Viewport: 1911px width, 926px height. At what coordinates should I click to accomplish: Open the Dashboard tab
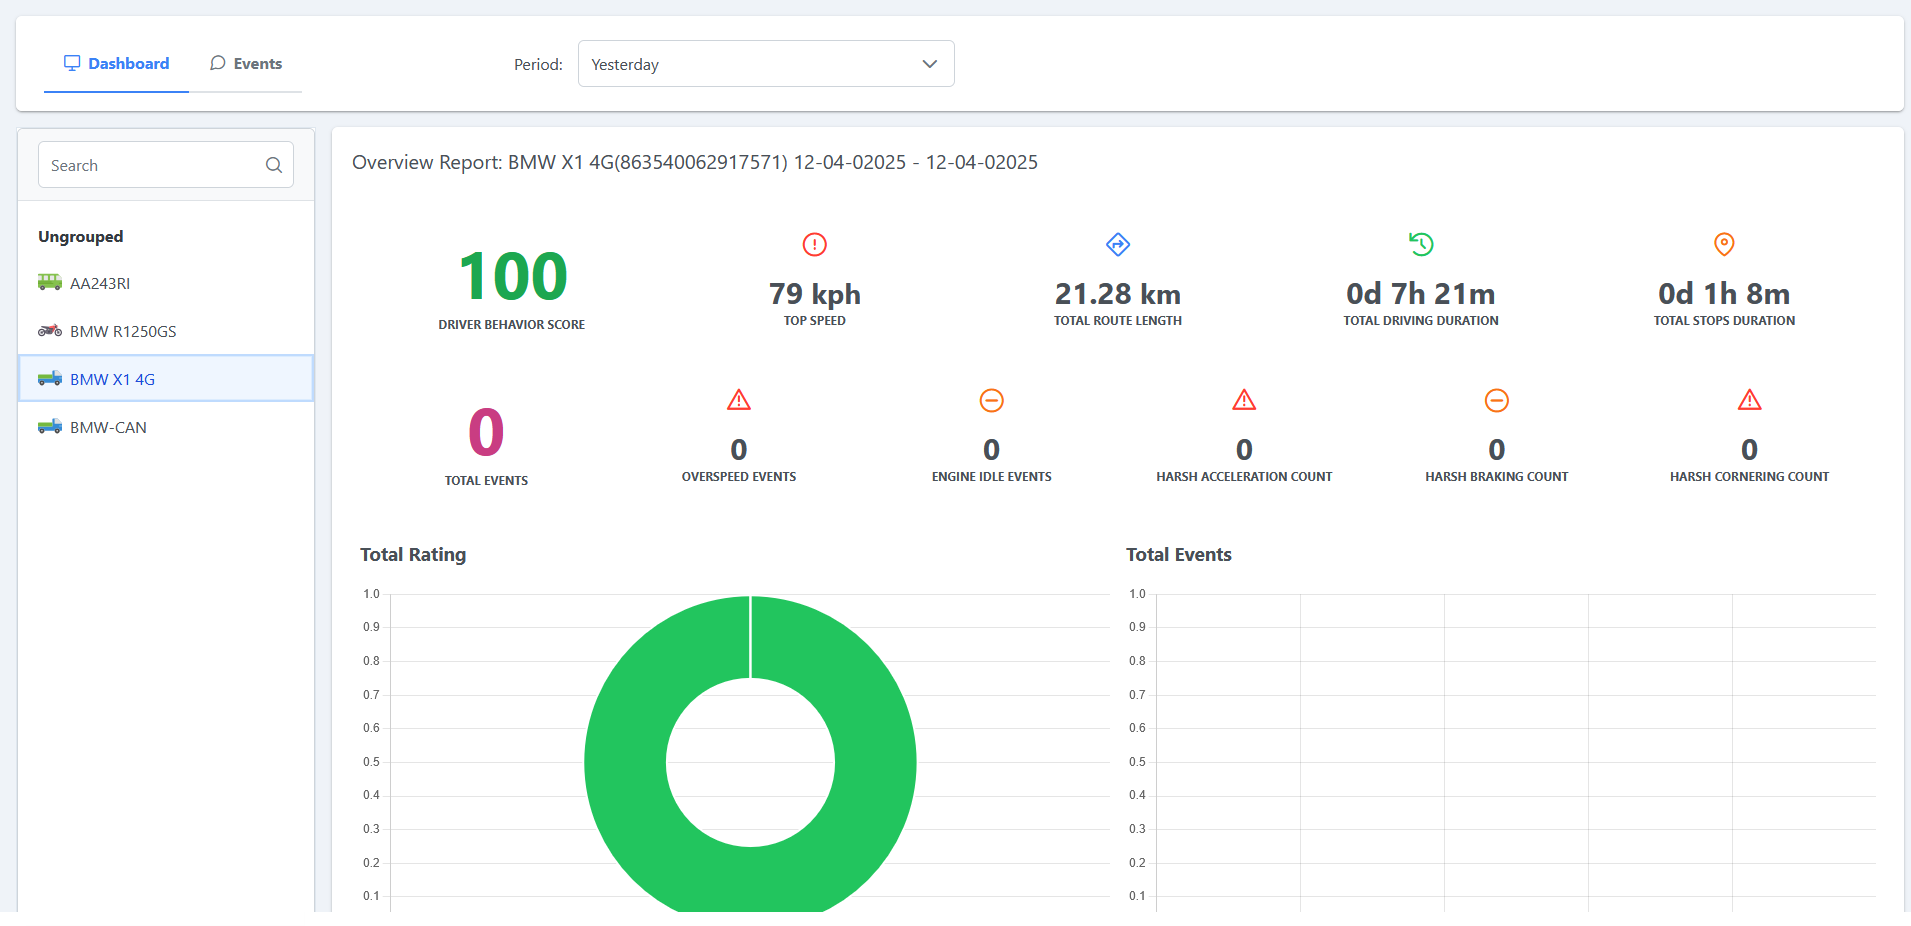point(116,64)
